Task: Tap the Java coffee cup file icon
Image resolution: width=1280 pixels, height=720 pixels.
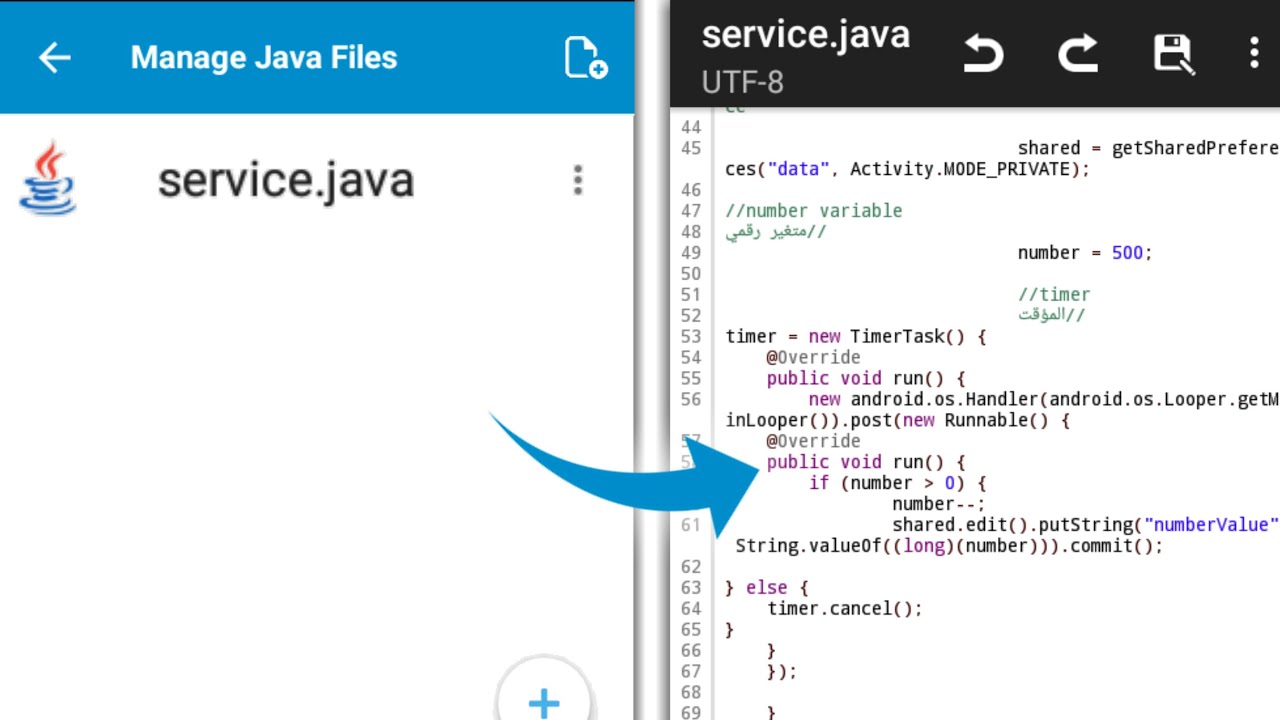Action: click(x=47, y=179)
